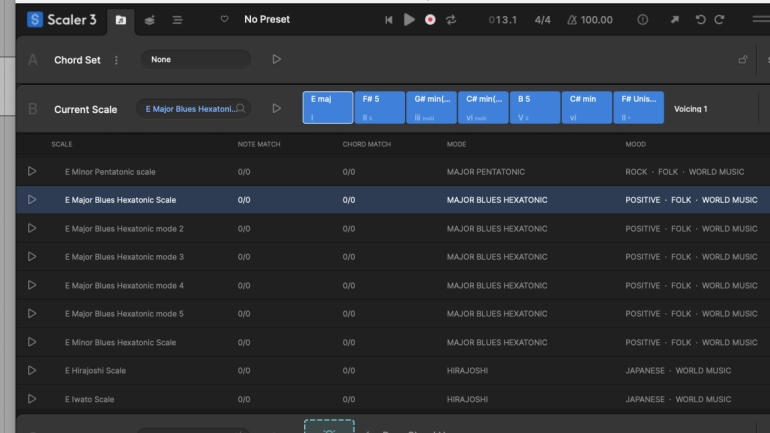Select the E maj chord pad
Image resolution: width=770 pixels, height=433 pixels.
coord(327,108)
